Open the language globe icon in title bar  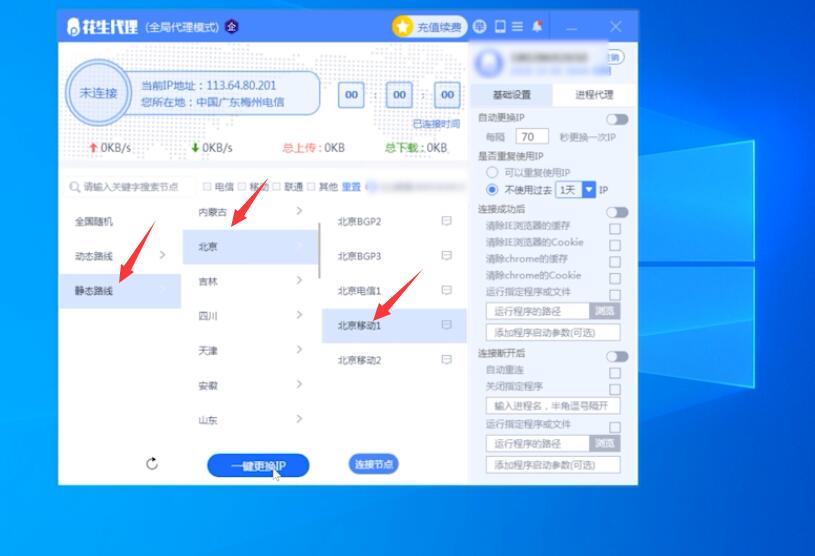(480, 27)
